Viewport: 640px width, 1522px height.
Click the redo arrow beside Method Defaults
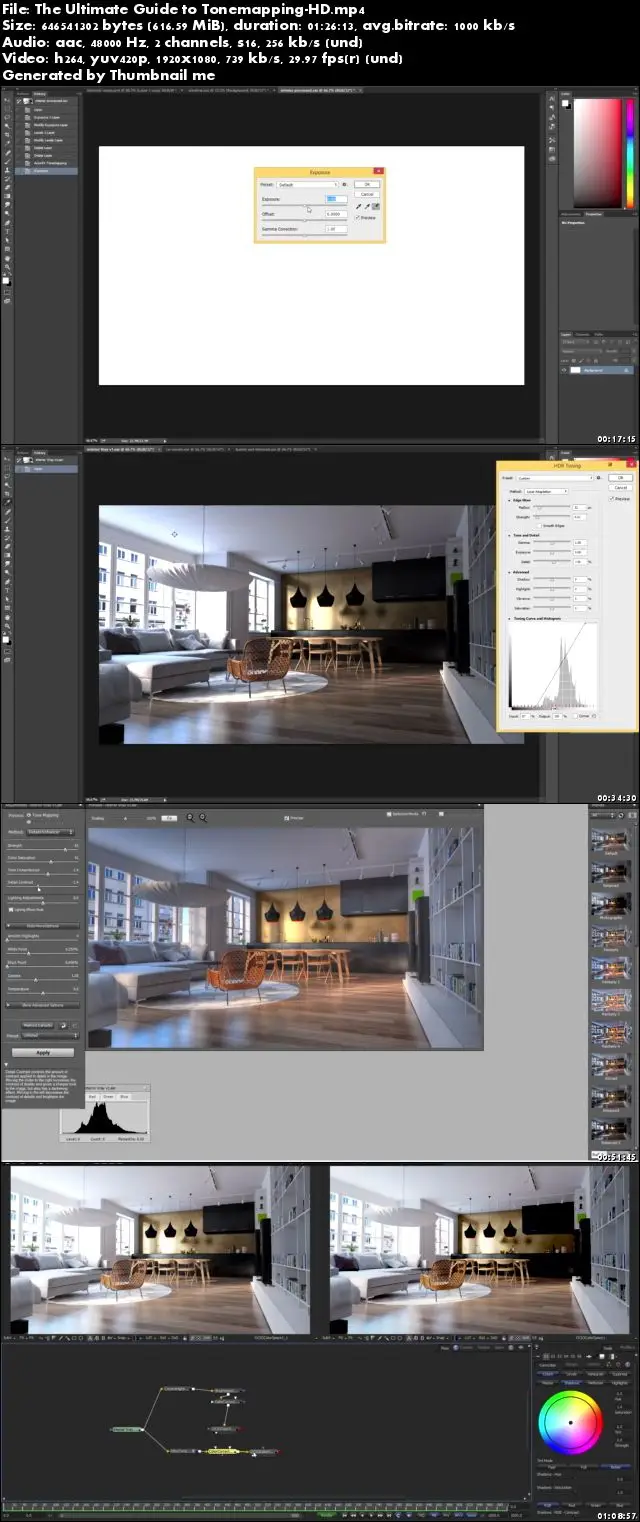[x=75, y=1026]
